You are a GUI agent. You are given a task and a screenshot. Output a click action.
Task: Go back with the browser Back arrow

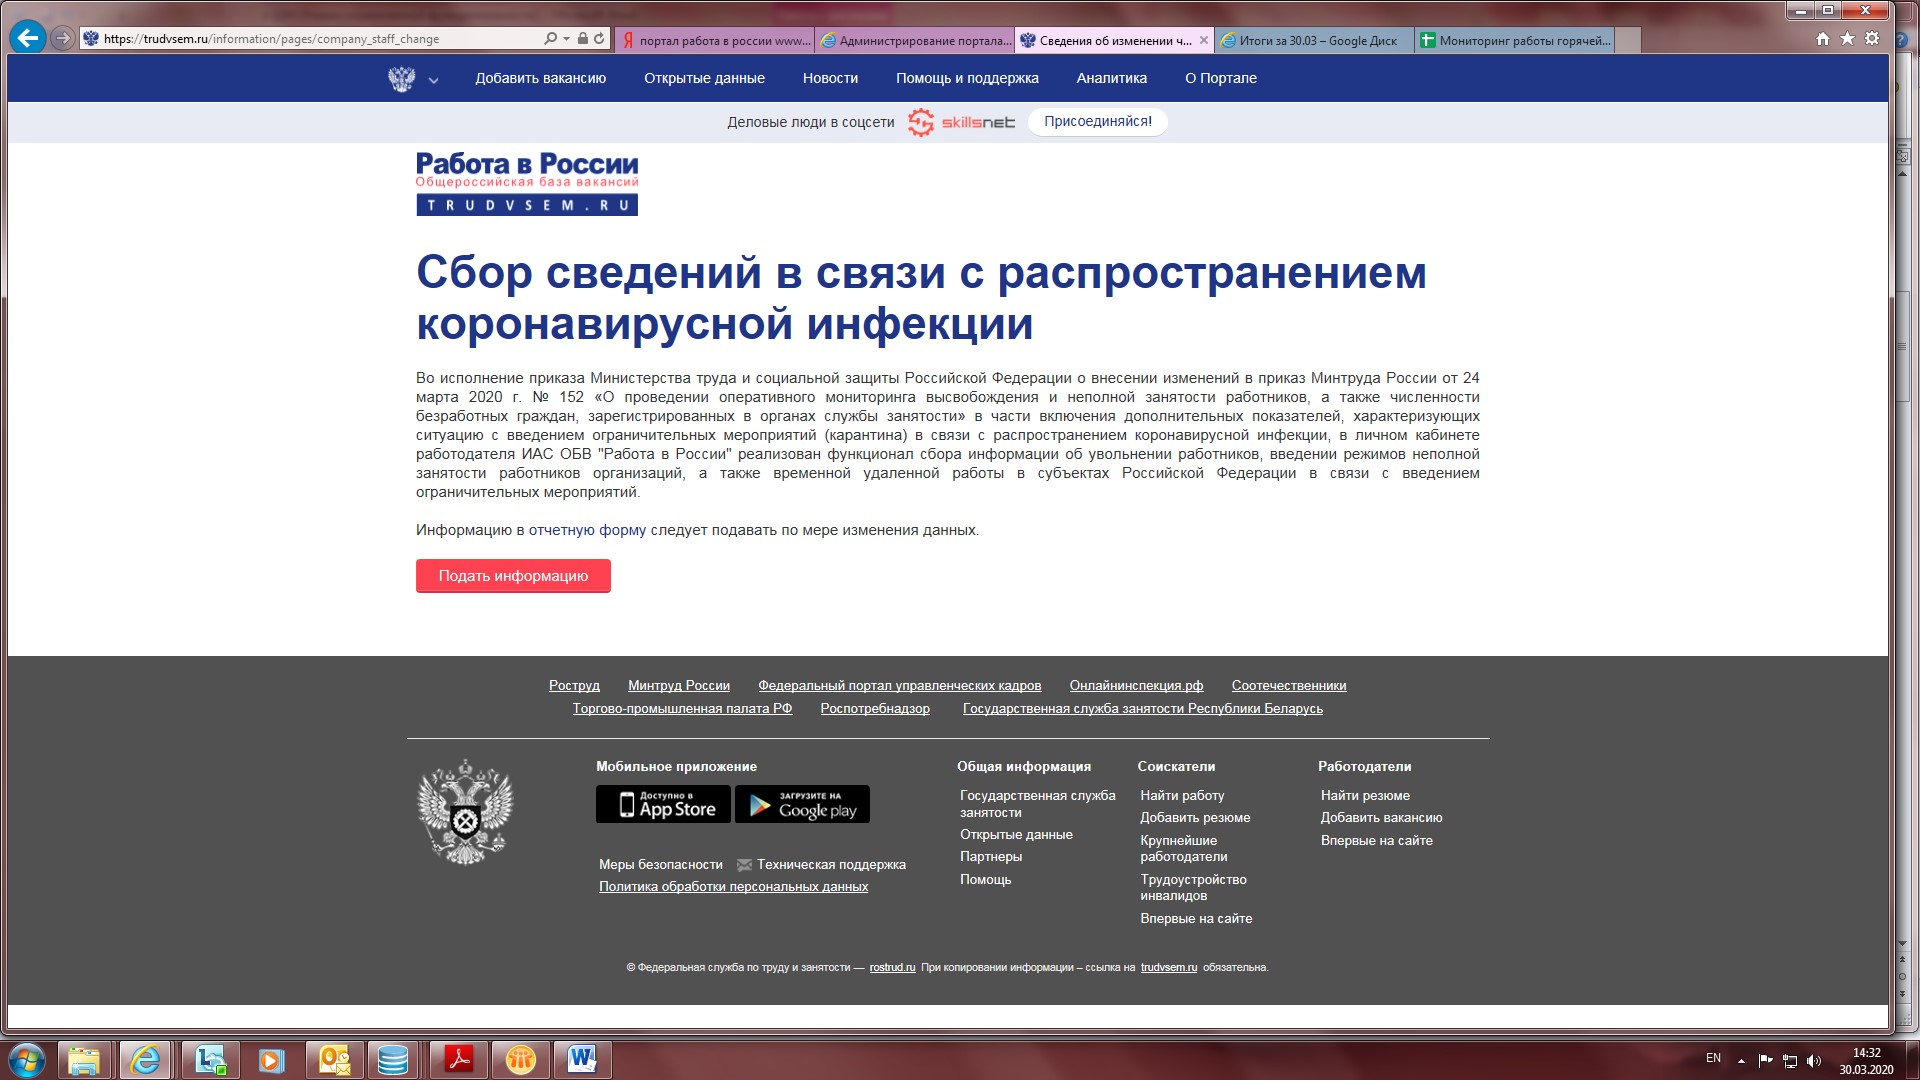coord(28,38)
